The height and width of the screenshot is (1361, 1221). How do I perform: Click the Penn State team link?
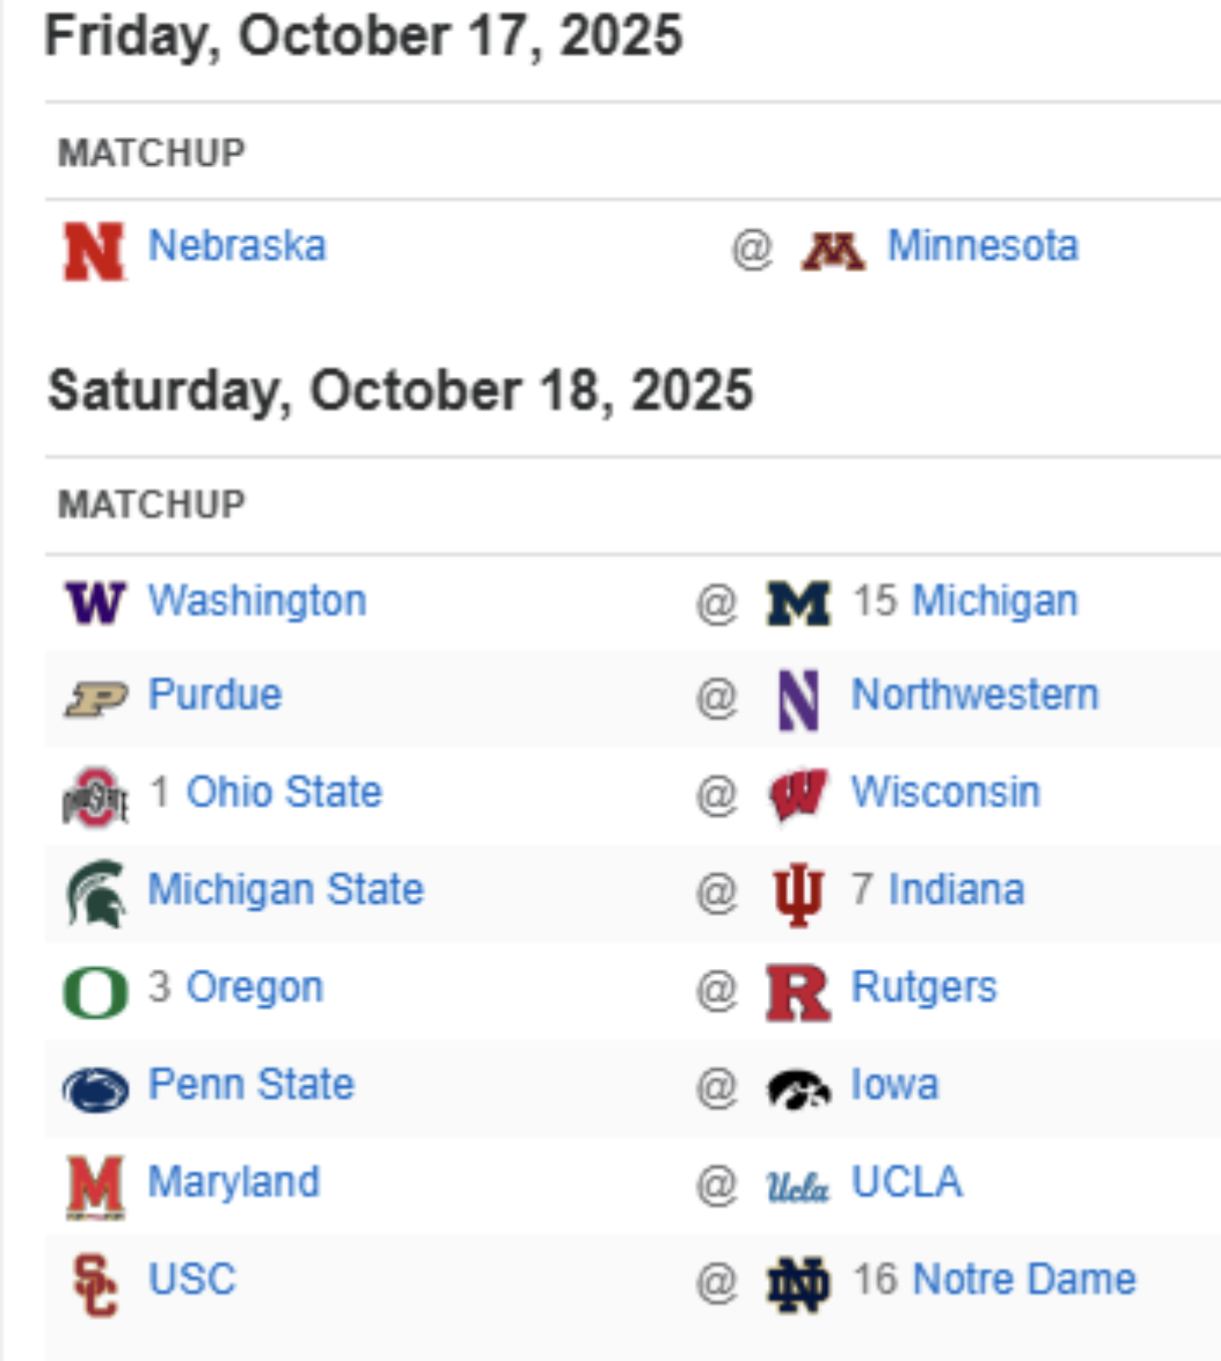(251, 1085)
